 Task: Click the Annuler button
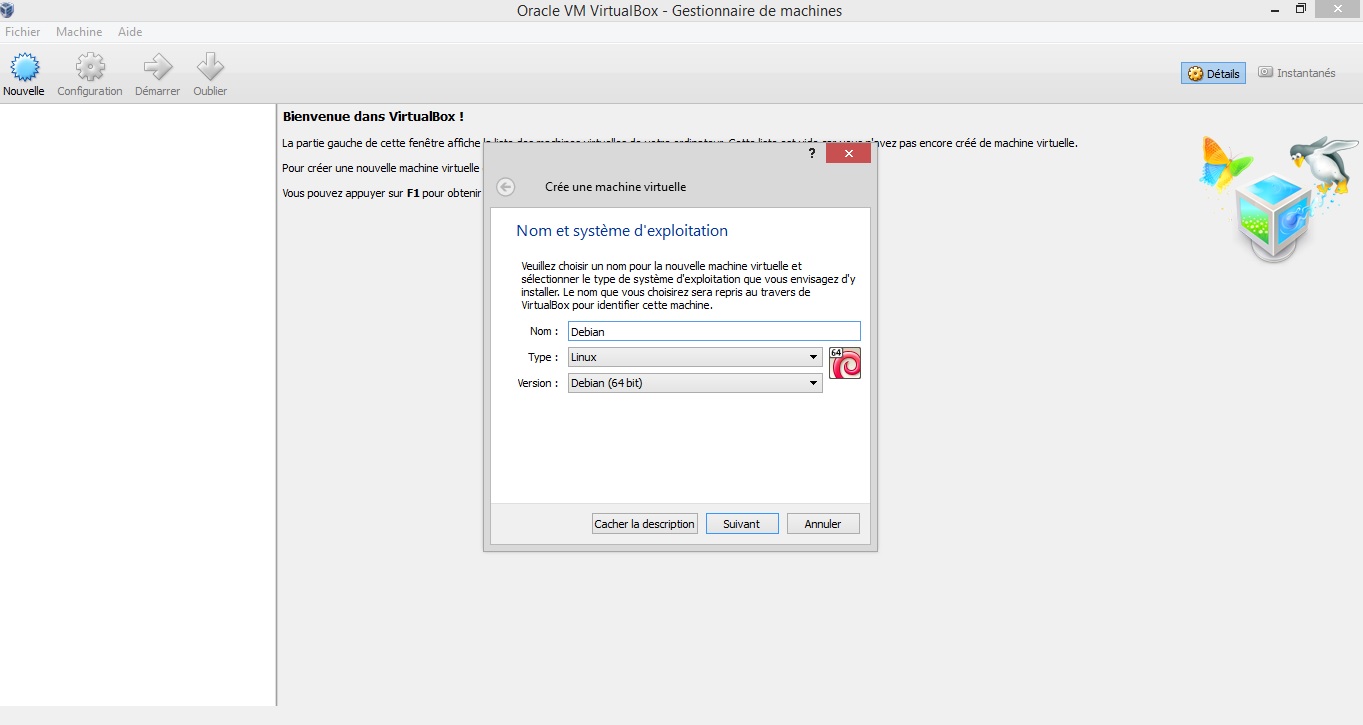823,524
